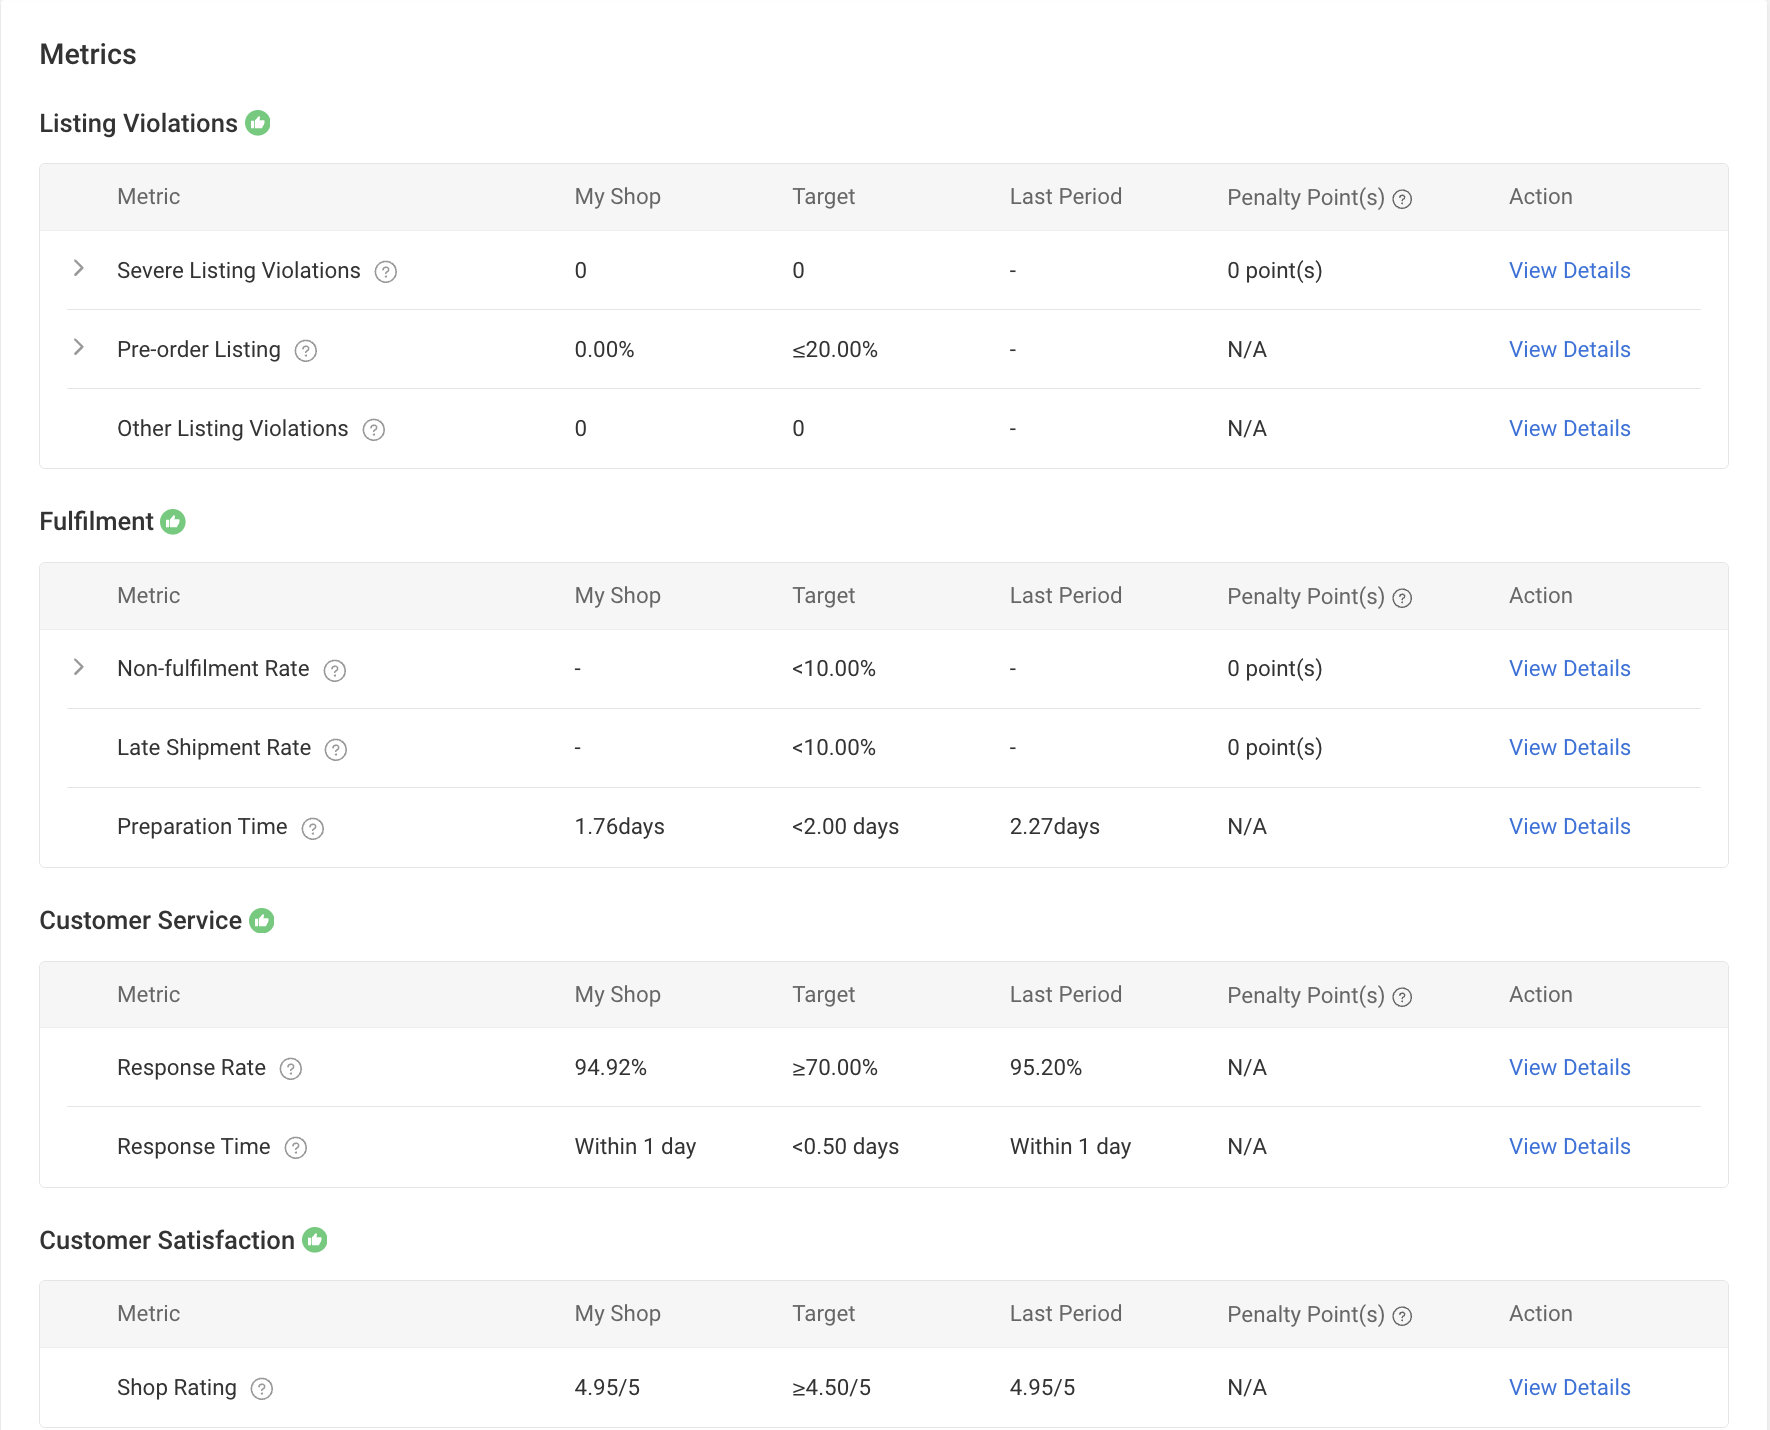
Task: Expand the Pre-order Listing row
Action: (79, 347)
